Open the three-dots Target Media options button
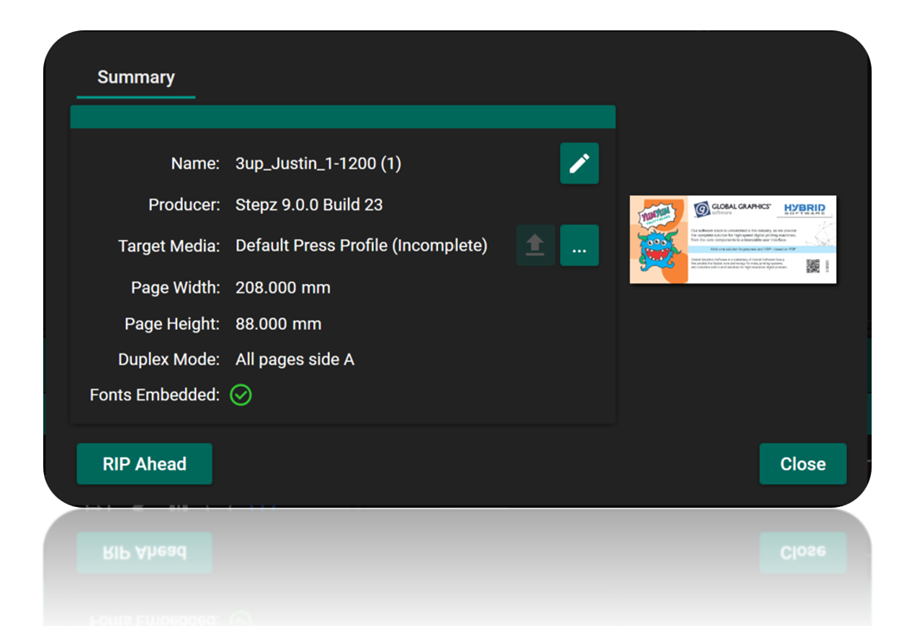This screenshot has height=626, width=905. point(579,246)
